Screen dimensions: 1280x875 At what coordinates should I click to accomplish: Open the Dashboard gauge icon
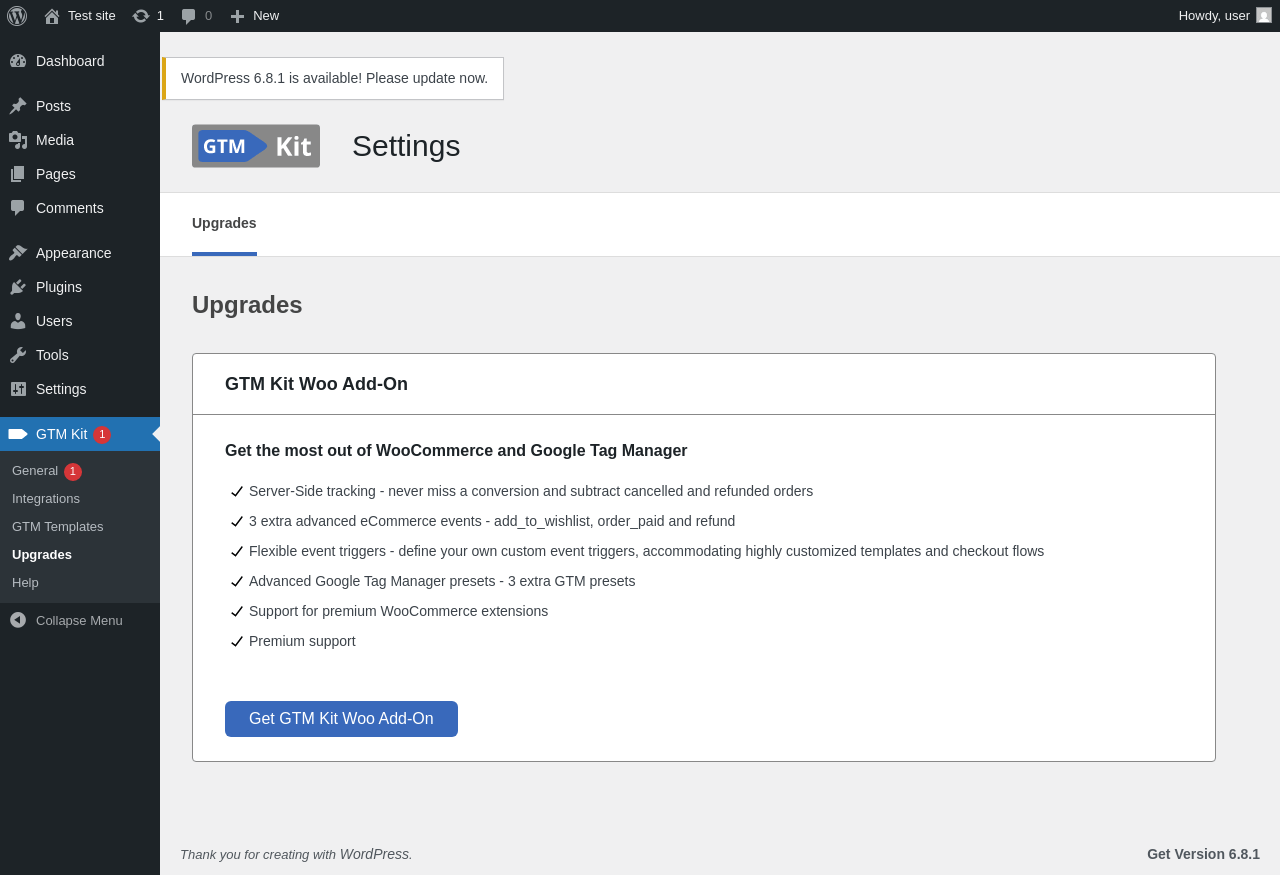click(18, 61)
